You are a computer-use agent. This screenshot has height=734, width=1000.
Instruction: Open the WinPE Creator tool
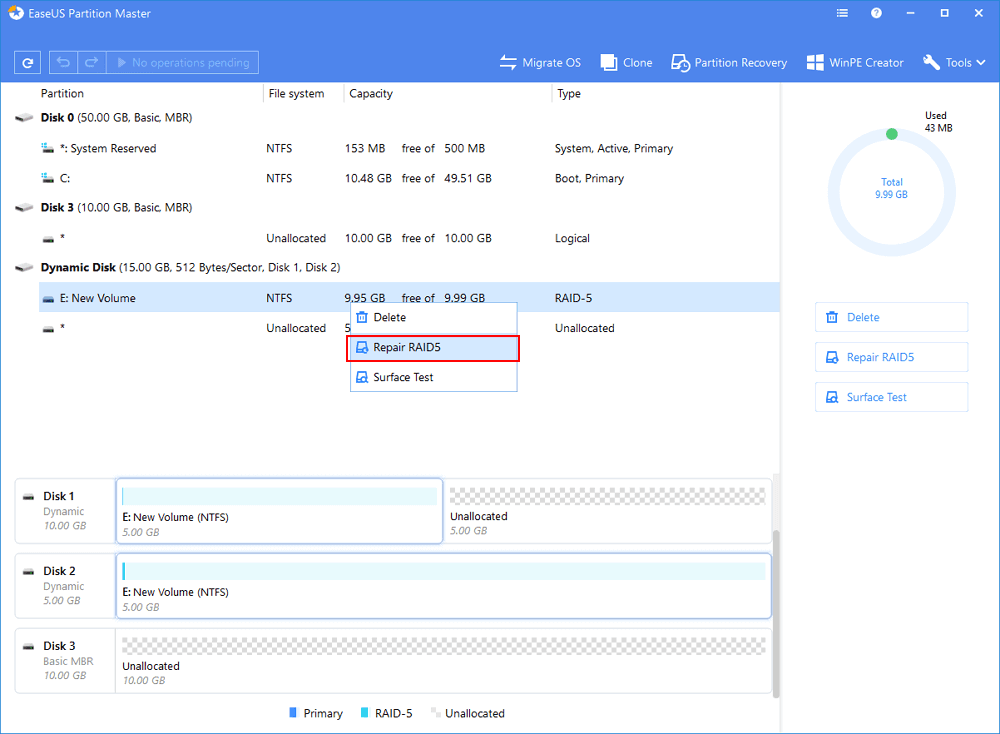tap(854, 62)
